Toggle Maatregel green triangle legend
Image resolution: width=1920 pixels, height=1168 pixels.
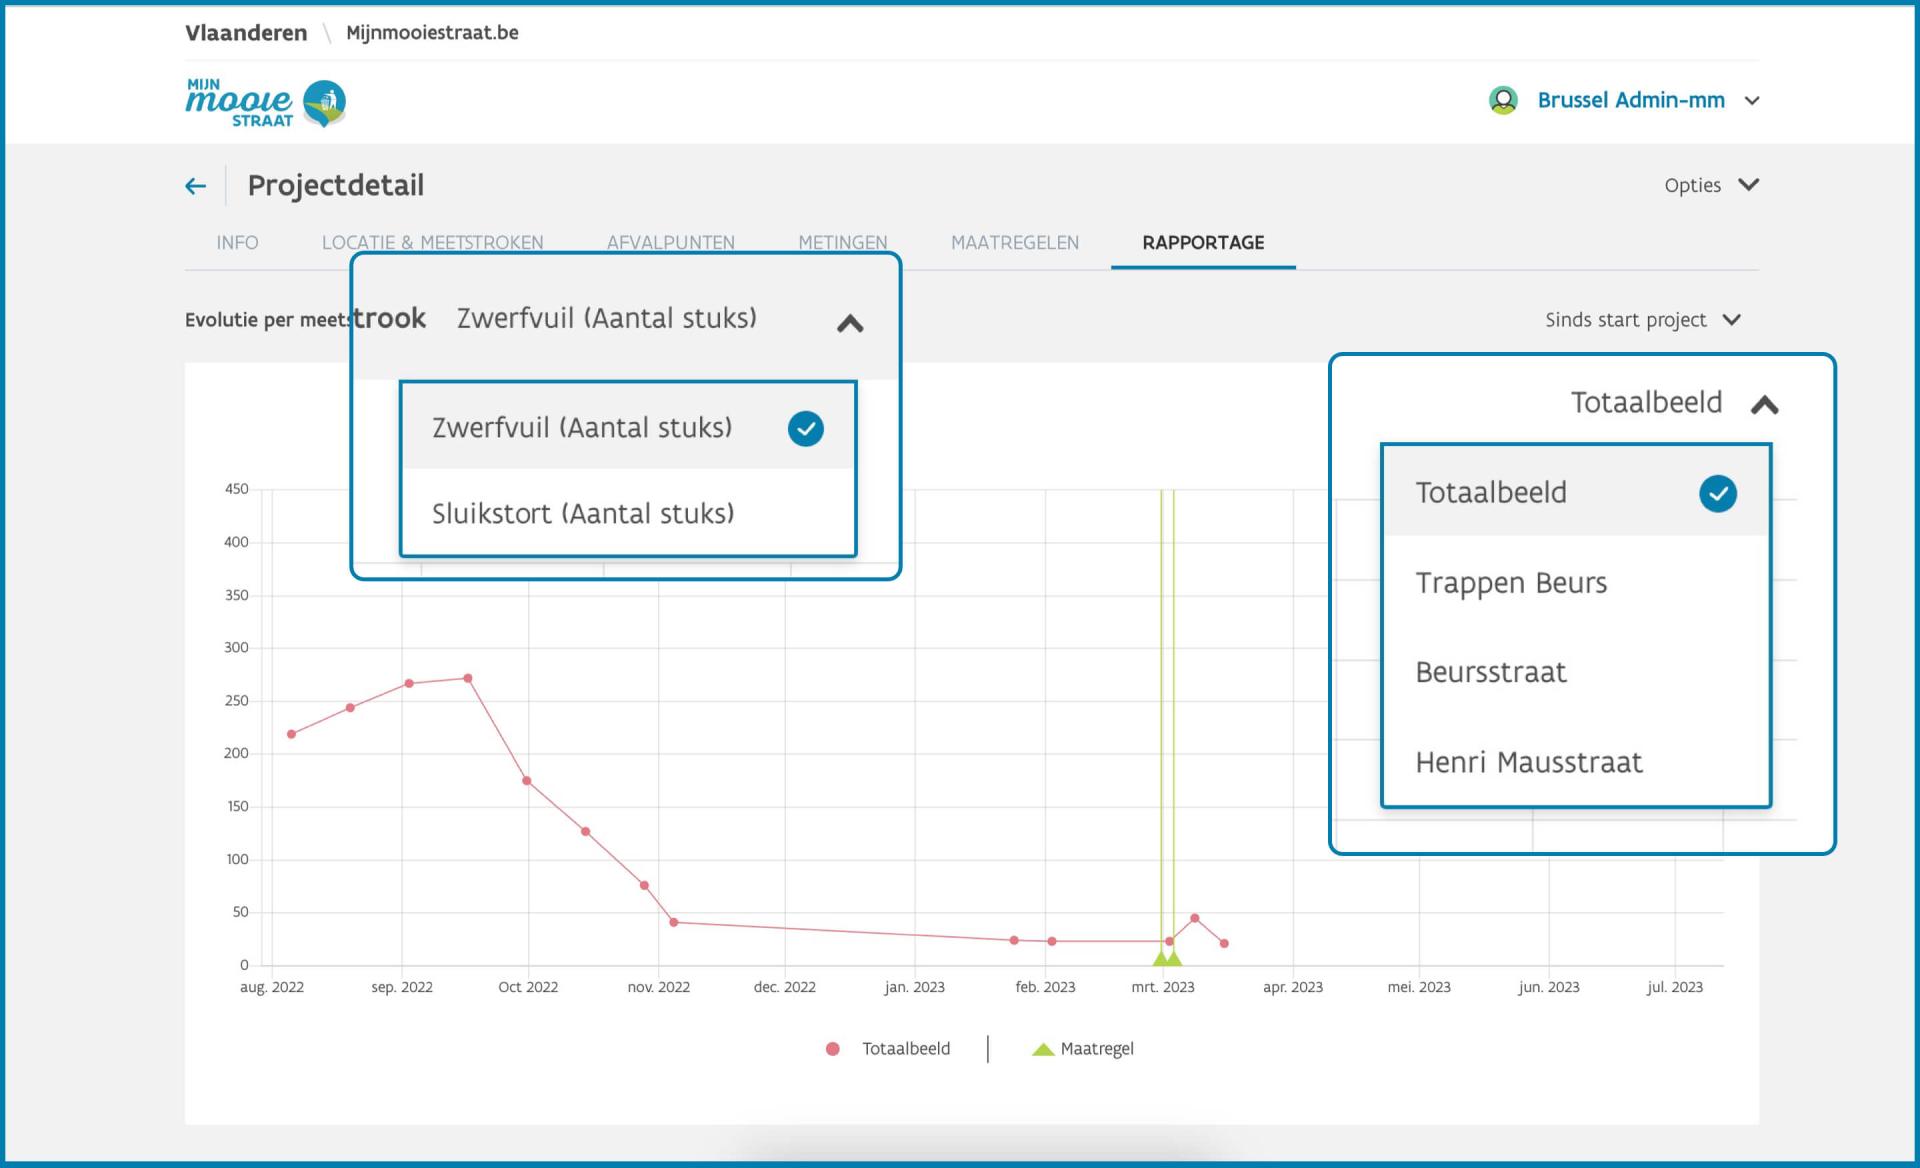click(1043, 1049)
